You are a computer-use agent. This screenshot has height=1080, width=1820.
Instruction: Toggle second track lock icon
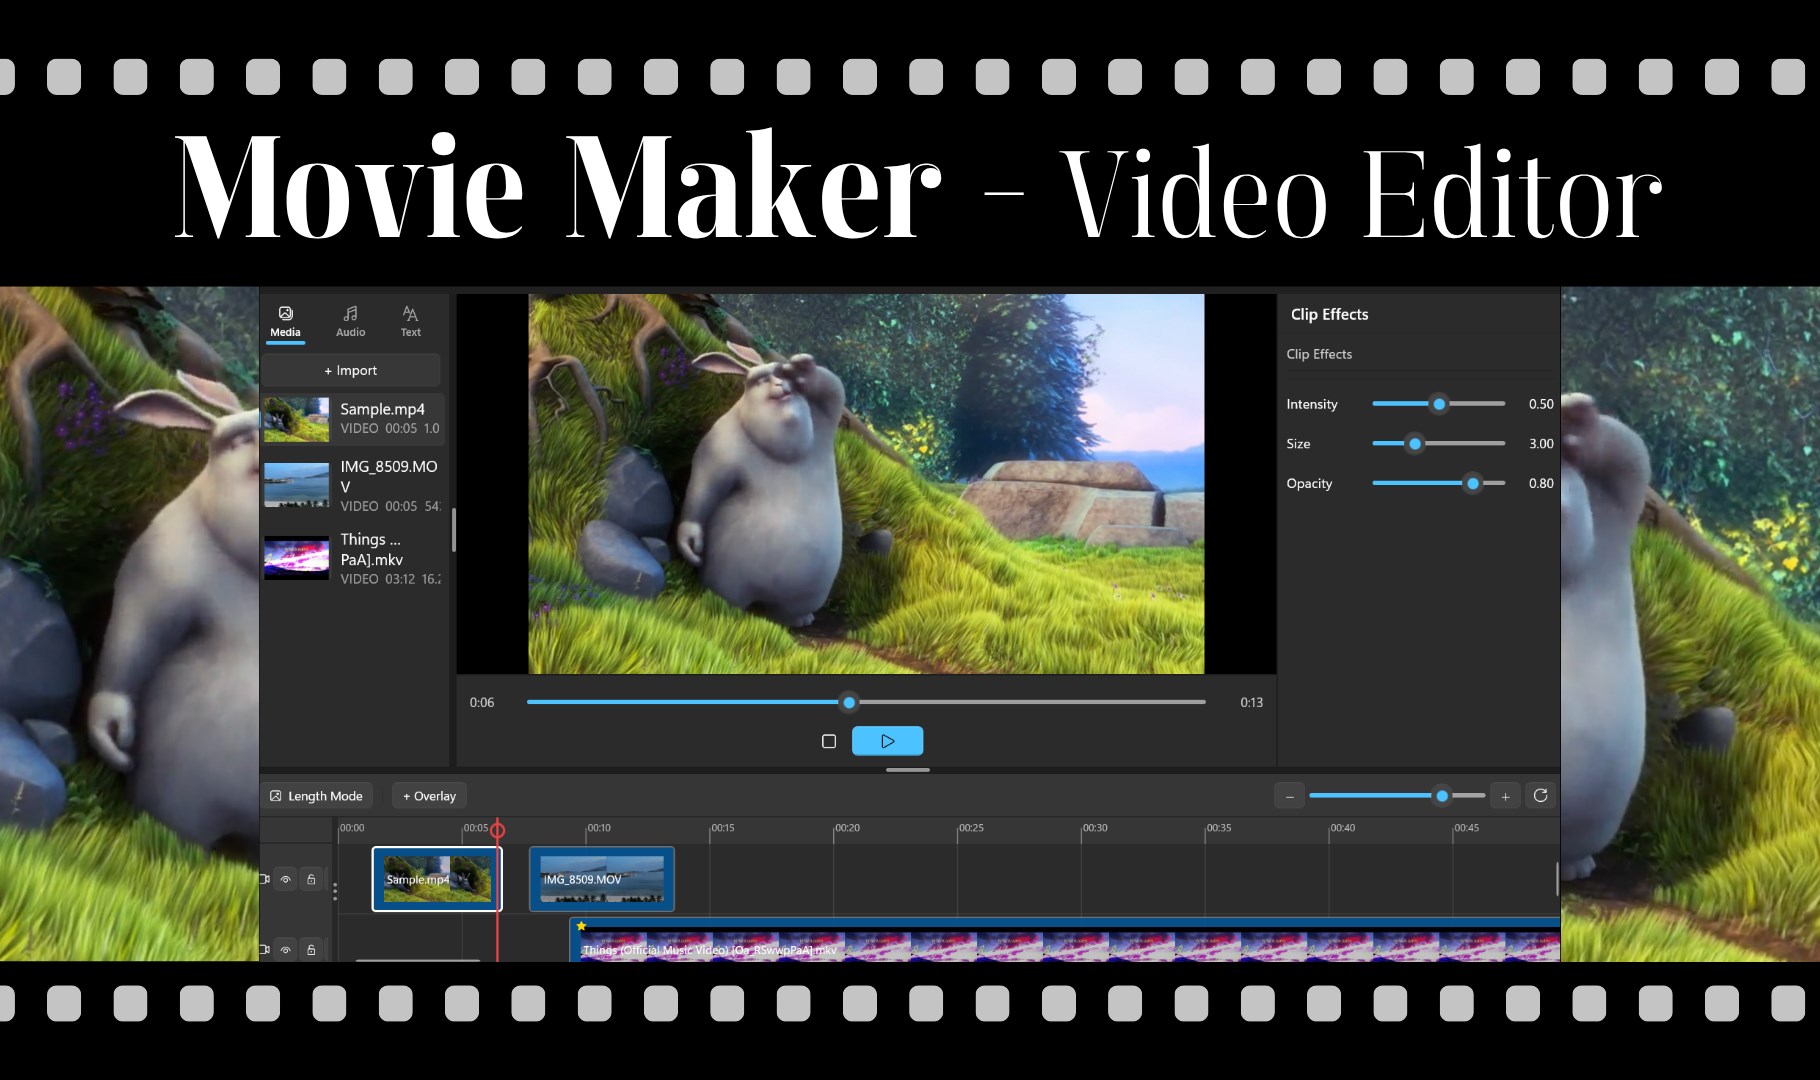(311, 950)
